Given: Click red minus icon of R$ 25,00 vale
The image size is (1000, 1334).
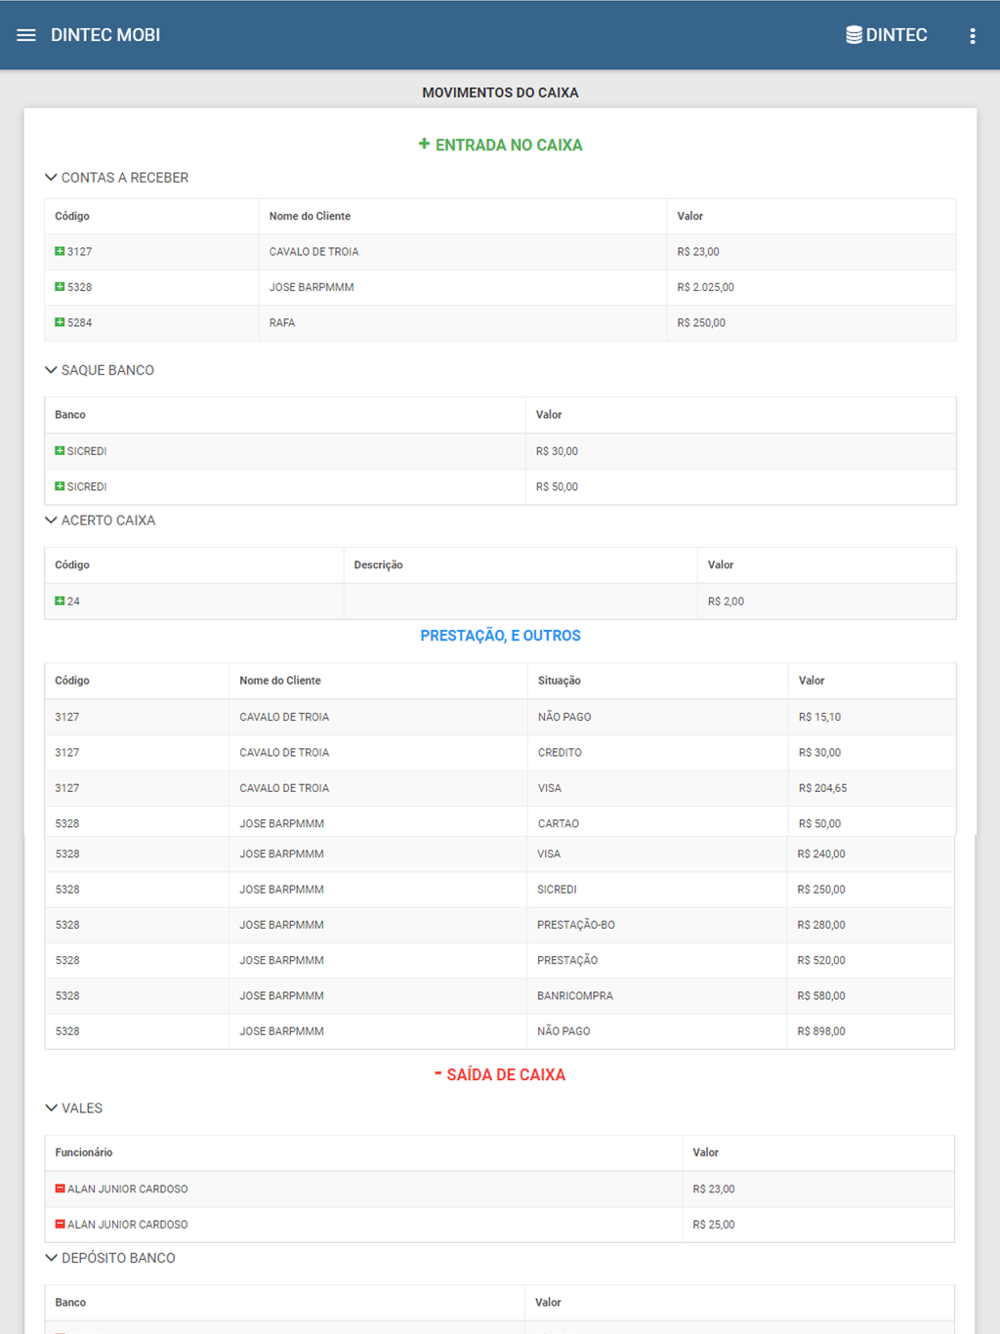Looking at the screenshot, I should (x=60, y=1224).
